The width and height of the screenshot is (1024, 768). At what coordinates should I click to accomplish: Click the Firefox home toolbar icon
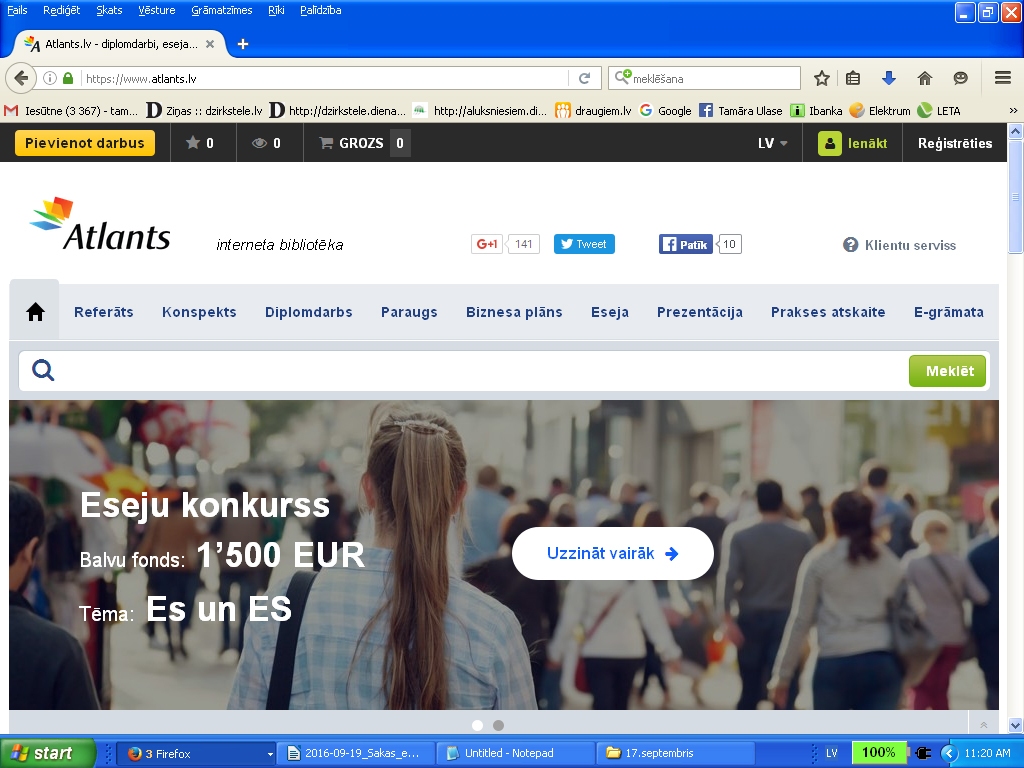click(x=925, y=78)
